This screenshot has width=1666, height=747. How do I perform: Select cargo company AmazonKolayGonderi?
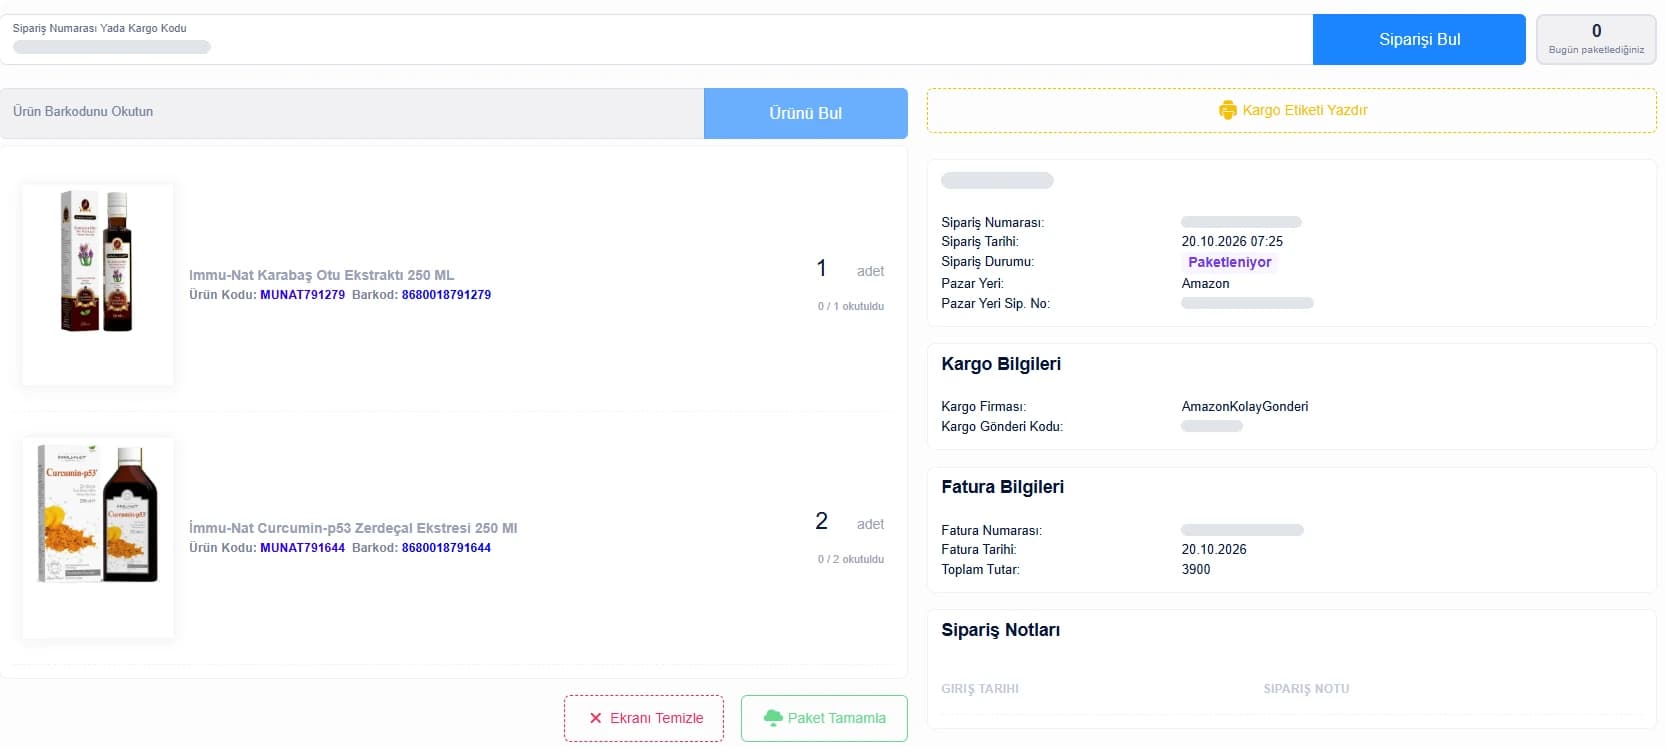click(1245, 407)
